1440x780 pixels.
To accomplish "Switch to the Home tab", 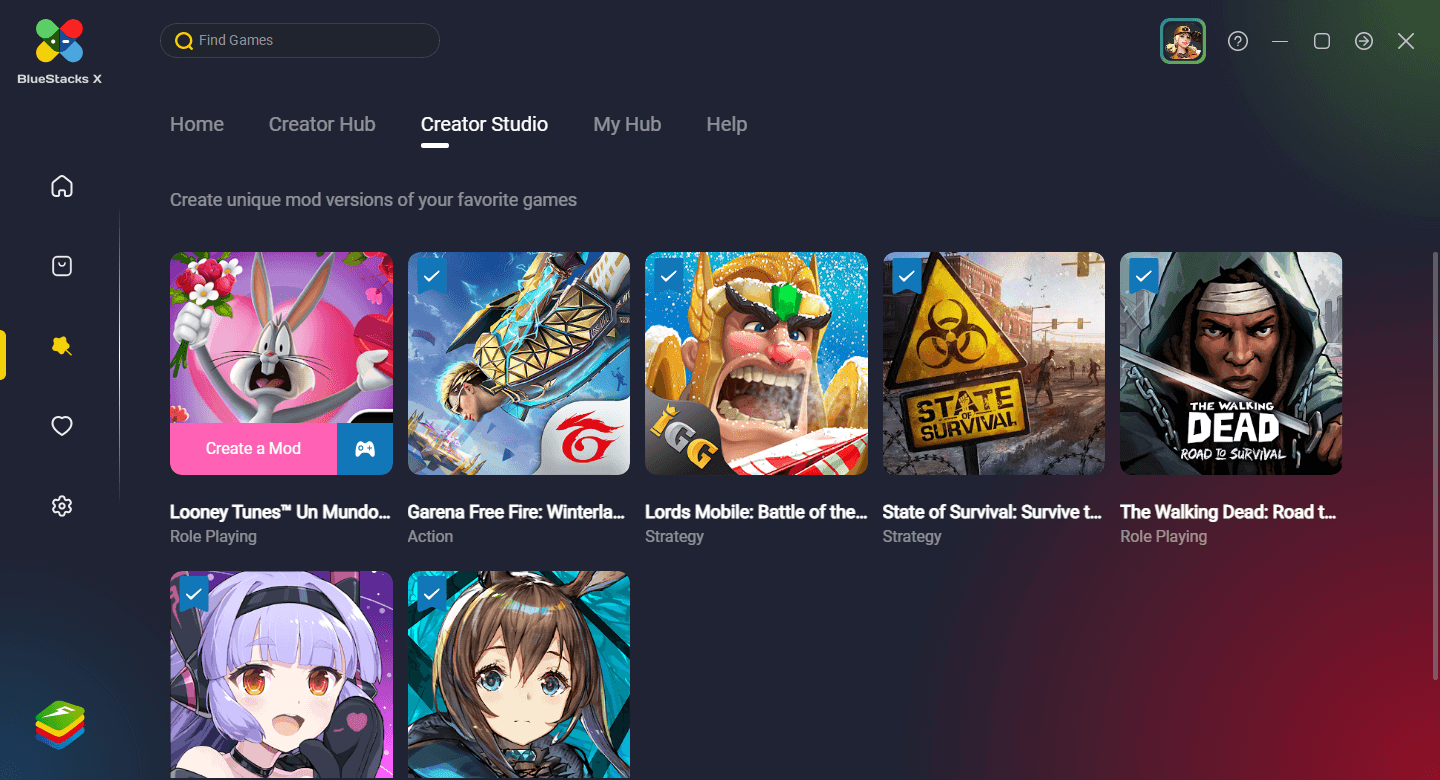I will click(197, 124).
